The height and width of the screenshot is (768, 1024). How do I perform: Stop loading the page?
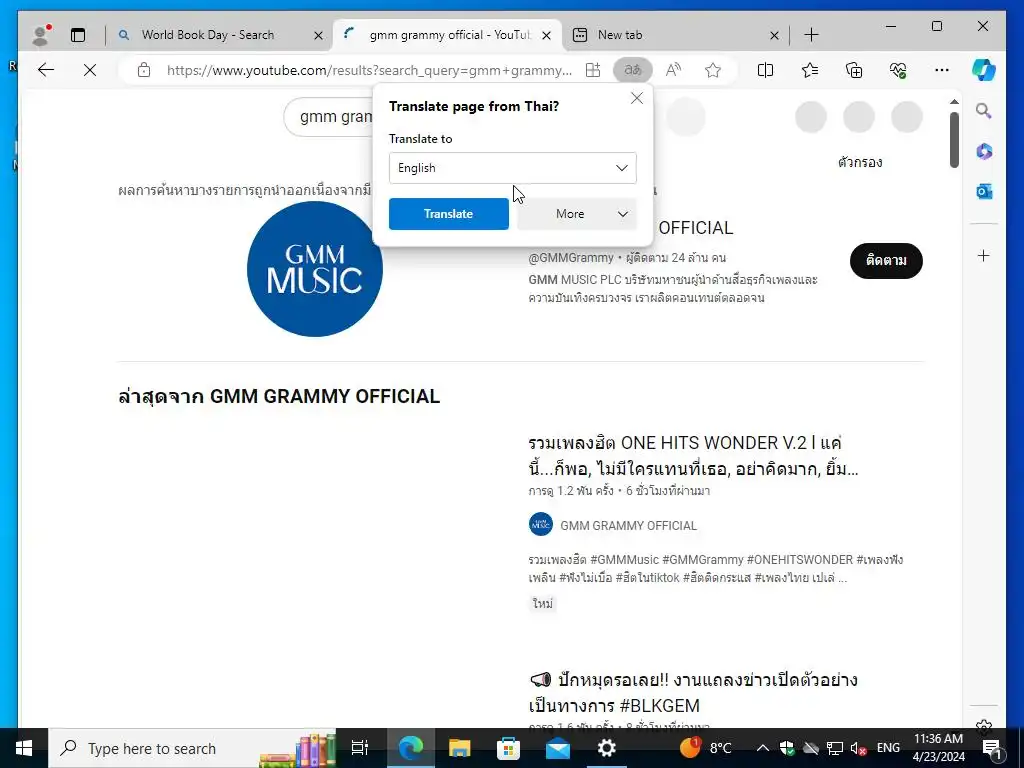pyautogui.click(x=90, y=70)
